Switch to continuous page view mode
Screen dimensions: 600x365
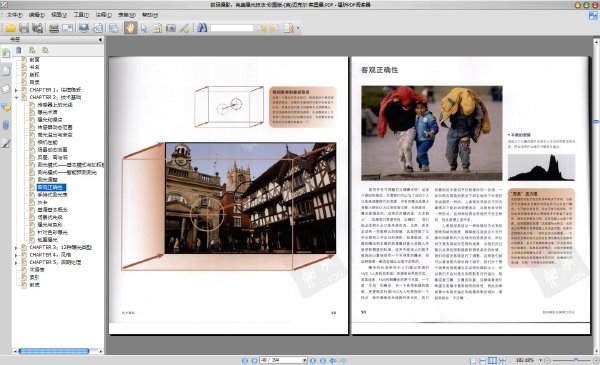point(483,360)
